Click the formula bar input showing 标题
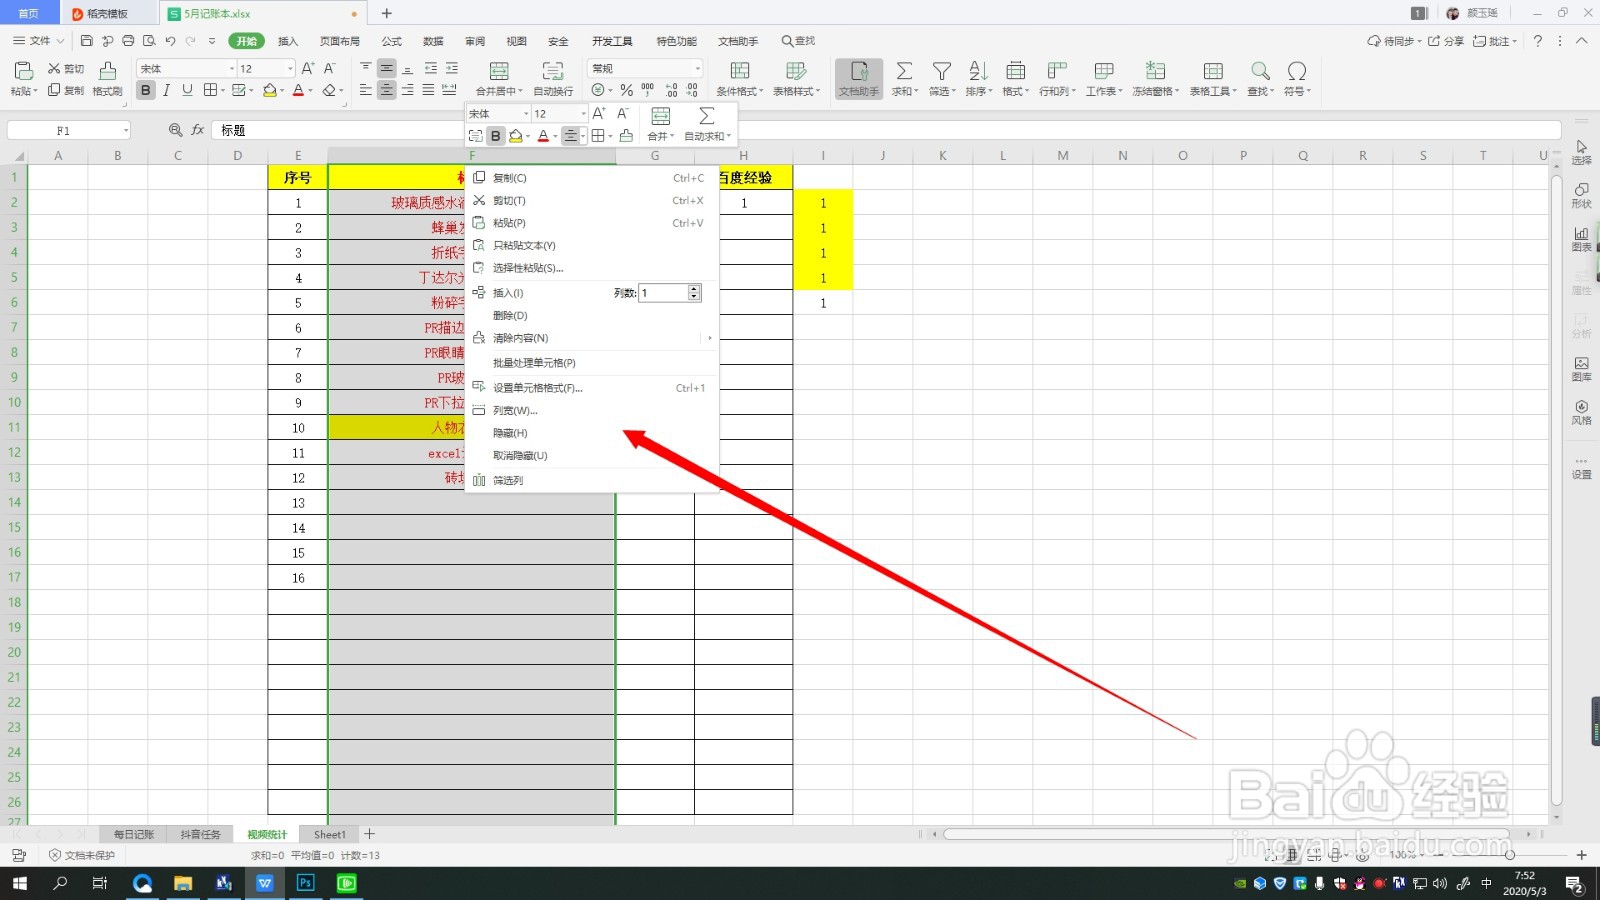 pos(886,130)
